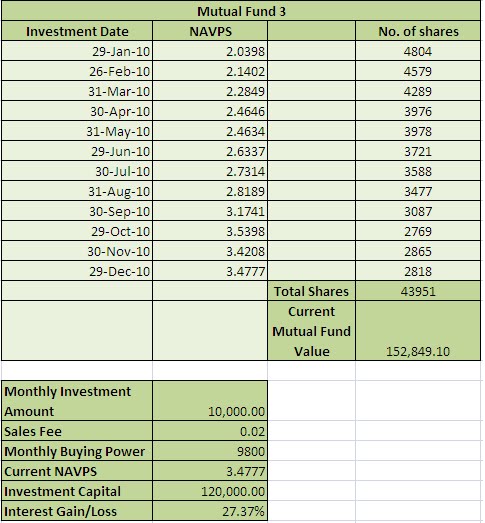Select the 31-May-10 date cell

(77, 131)
